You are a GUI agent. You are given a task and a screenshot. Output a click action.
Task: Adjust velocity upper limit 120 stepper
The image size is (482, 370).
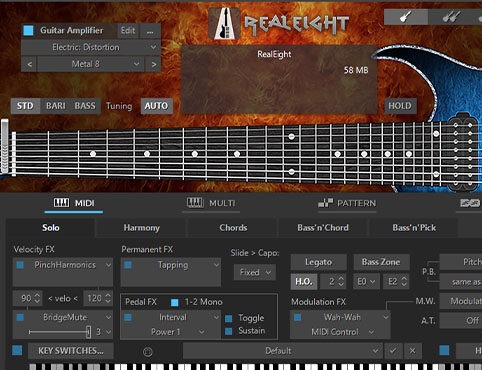pyautogui.click(x=98, y=298)
